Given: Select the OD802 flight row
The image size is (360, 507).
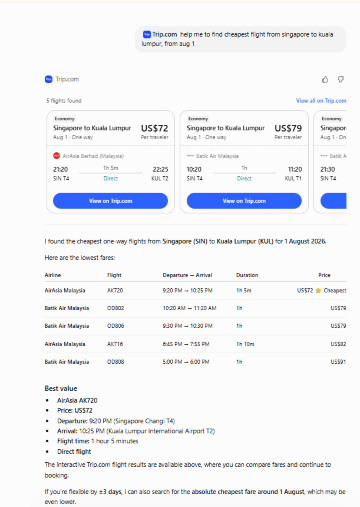Looking at the screenshot, I should (x=195, y=308).
